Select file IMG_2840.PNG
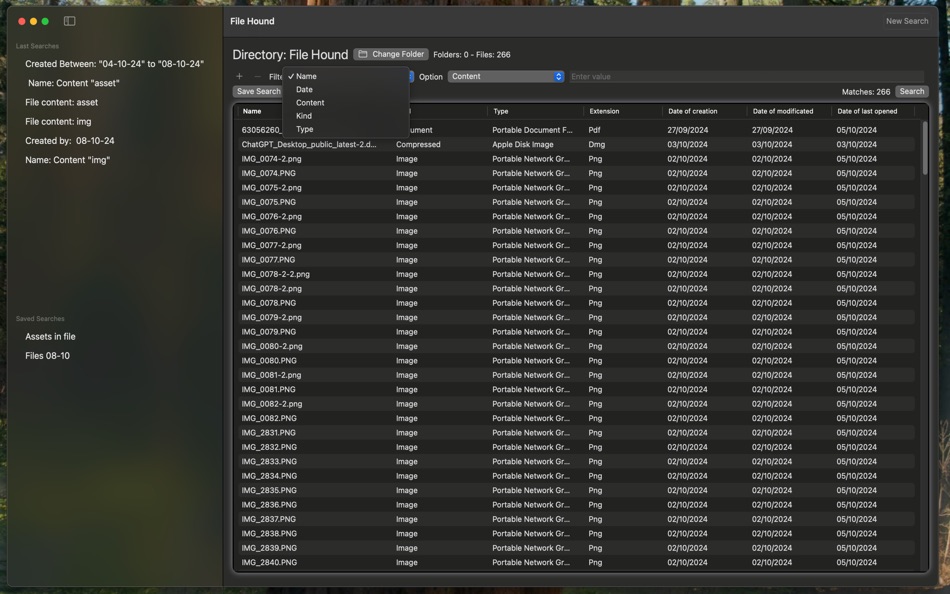The width and height of the screenshot is (950, 594). (x=269, y=562)
